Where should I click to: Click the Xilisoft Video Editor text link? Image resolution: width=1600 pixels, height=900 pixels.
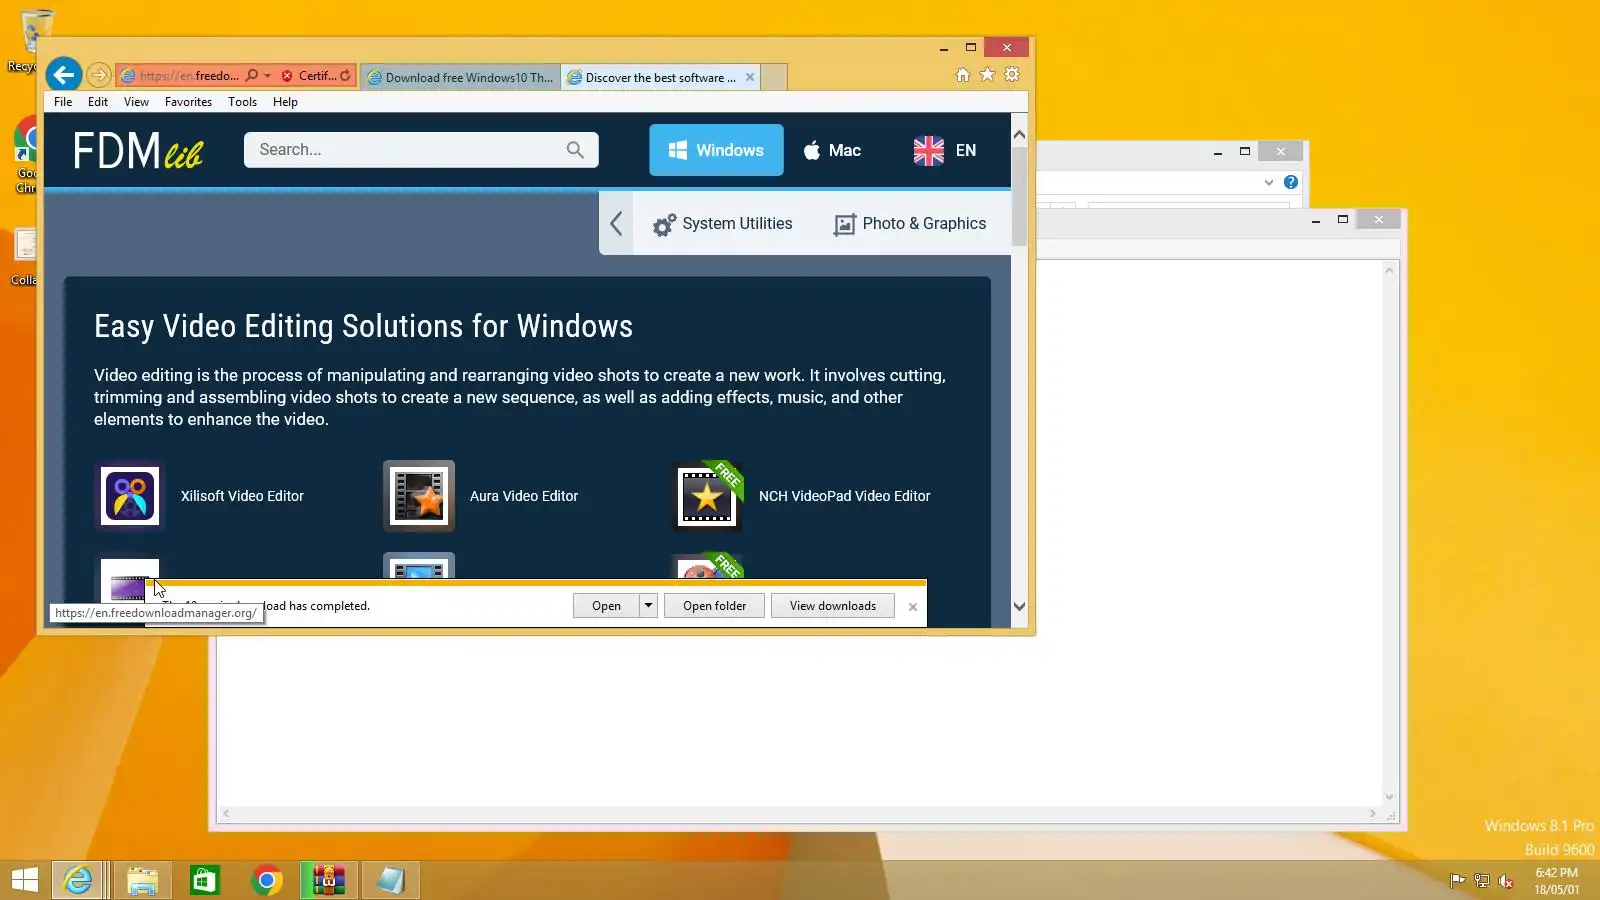point(242,496)
